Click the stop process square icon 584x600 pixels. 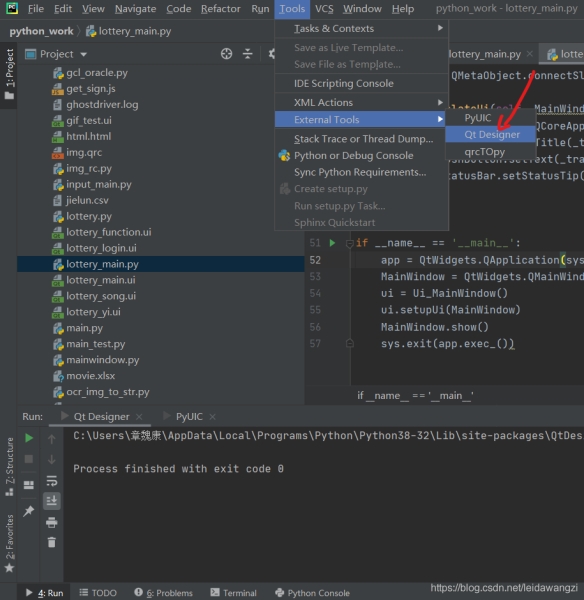(x=29, y=459)
